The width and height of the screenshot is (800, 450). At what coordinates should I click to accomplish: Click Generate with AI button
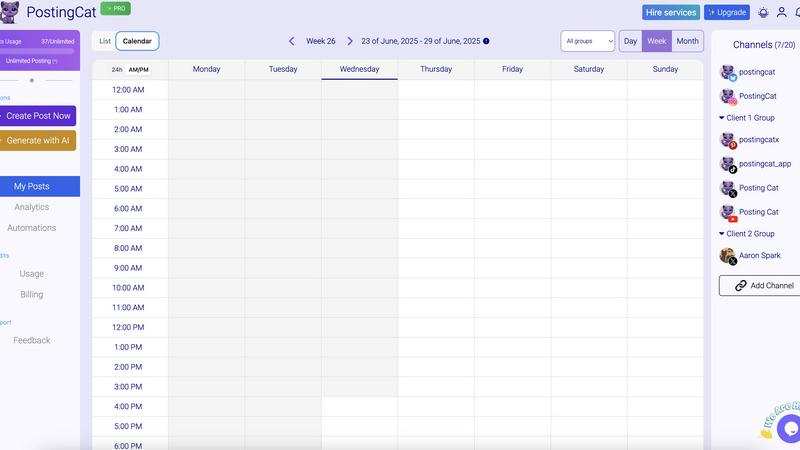click(x=38, y=140)
